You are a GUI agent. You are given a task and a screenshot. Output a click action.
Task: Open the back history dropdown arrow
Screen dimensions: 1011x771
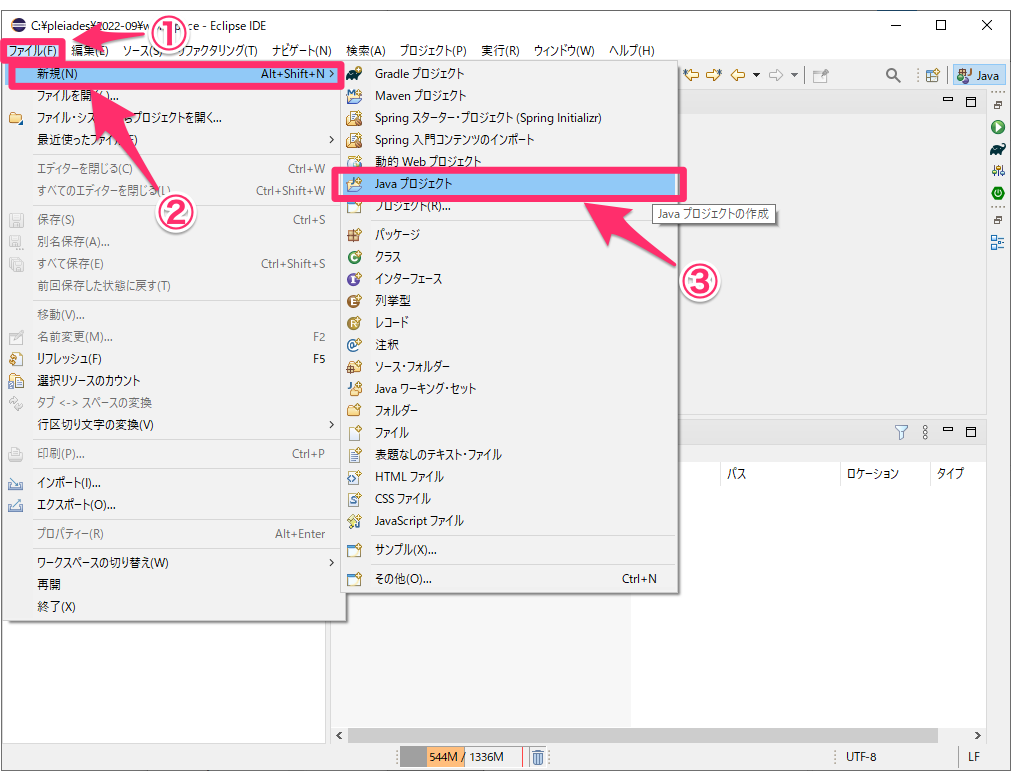[756, 75]
